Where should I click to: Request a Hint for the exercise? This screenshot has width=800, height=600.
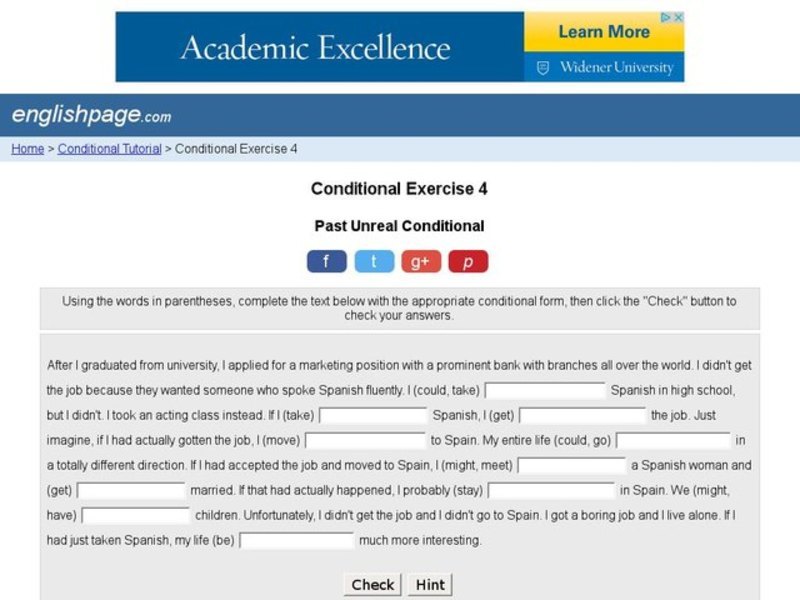pyautogui.click(x=429, y=584)
